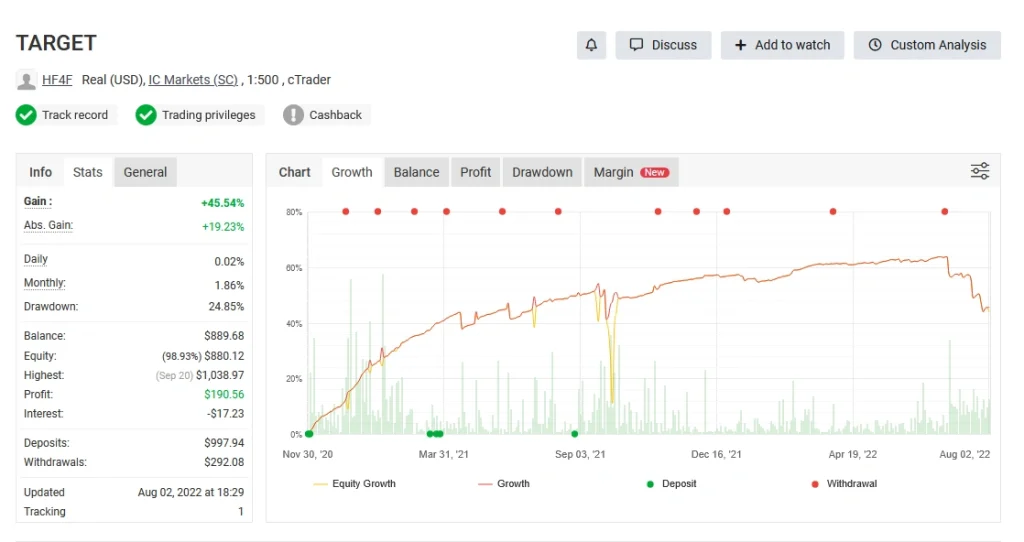
Task: Click the $292.08 withdrawals value
Action: (x=224, y=462)
